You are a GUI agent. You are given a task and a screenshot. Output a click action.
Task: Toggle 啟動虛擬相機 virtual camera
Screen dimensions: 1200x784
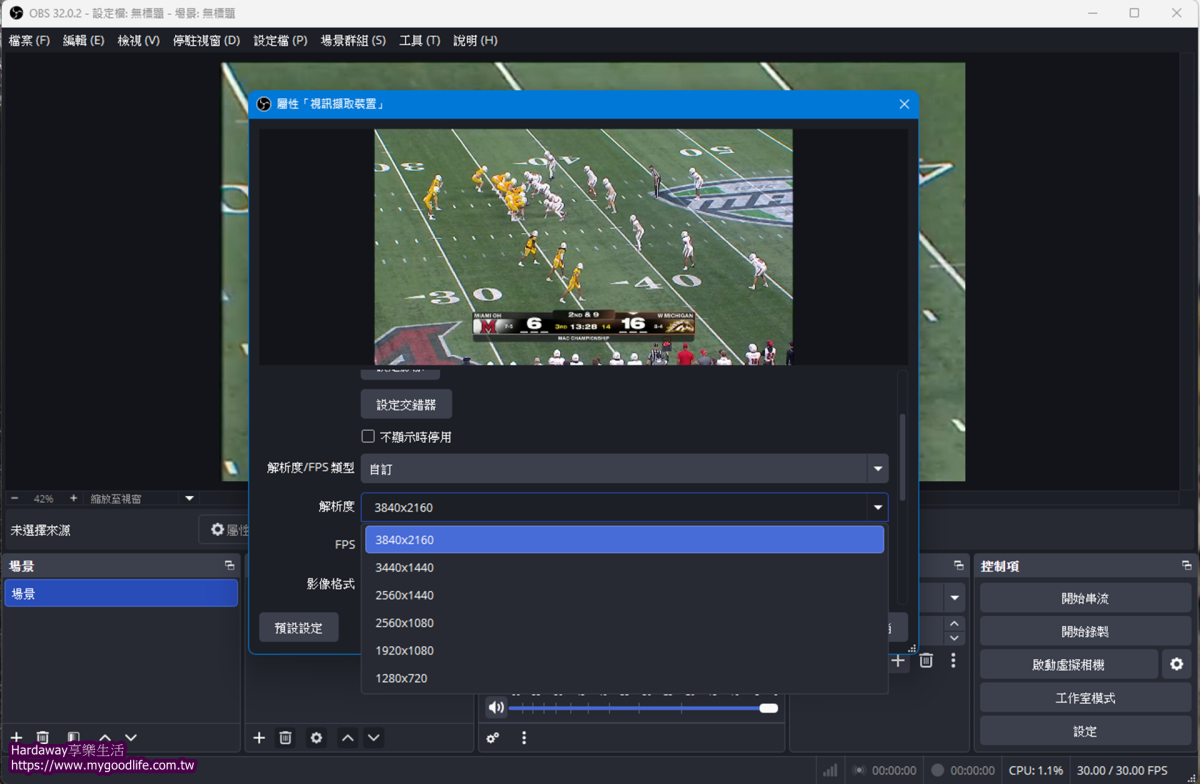[x=1068, y=664]
